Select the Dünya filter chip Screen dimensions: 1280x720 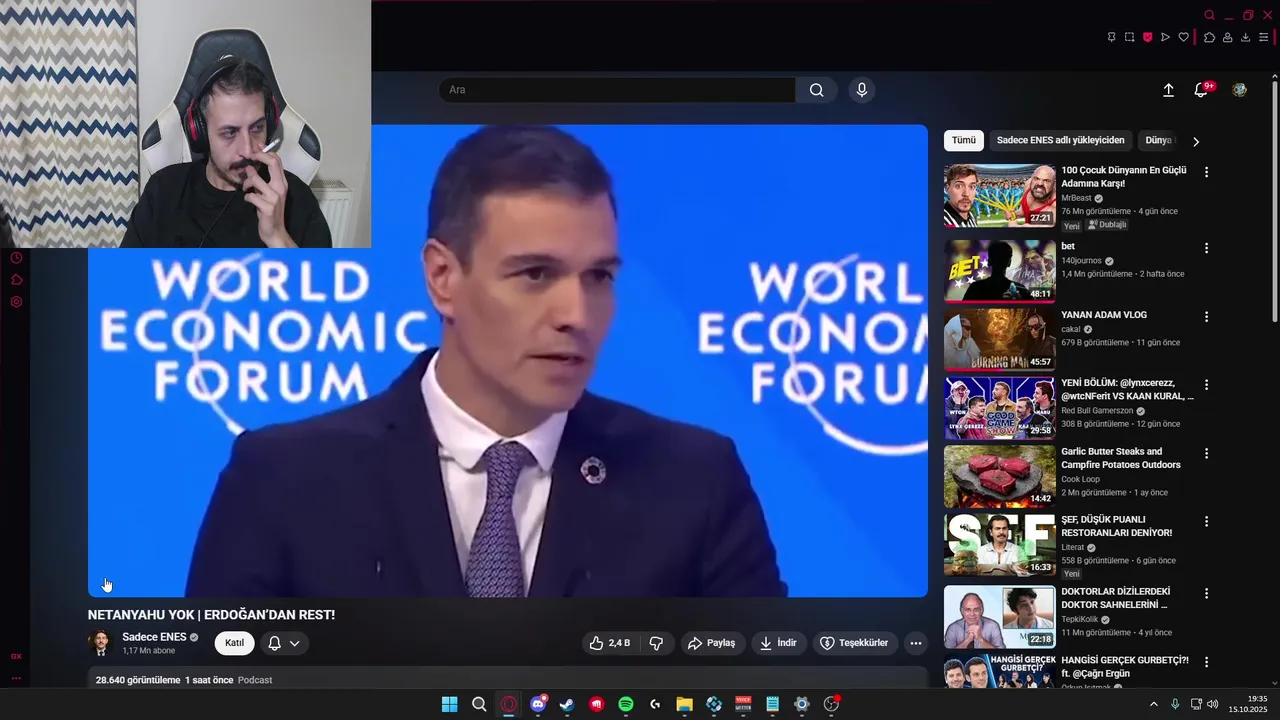(1158, 141)
